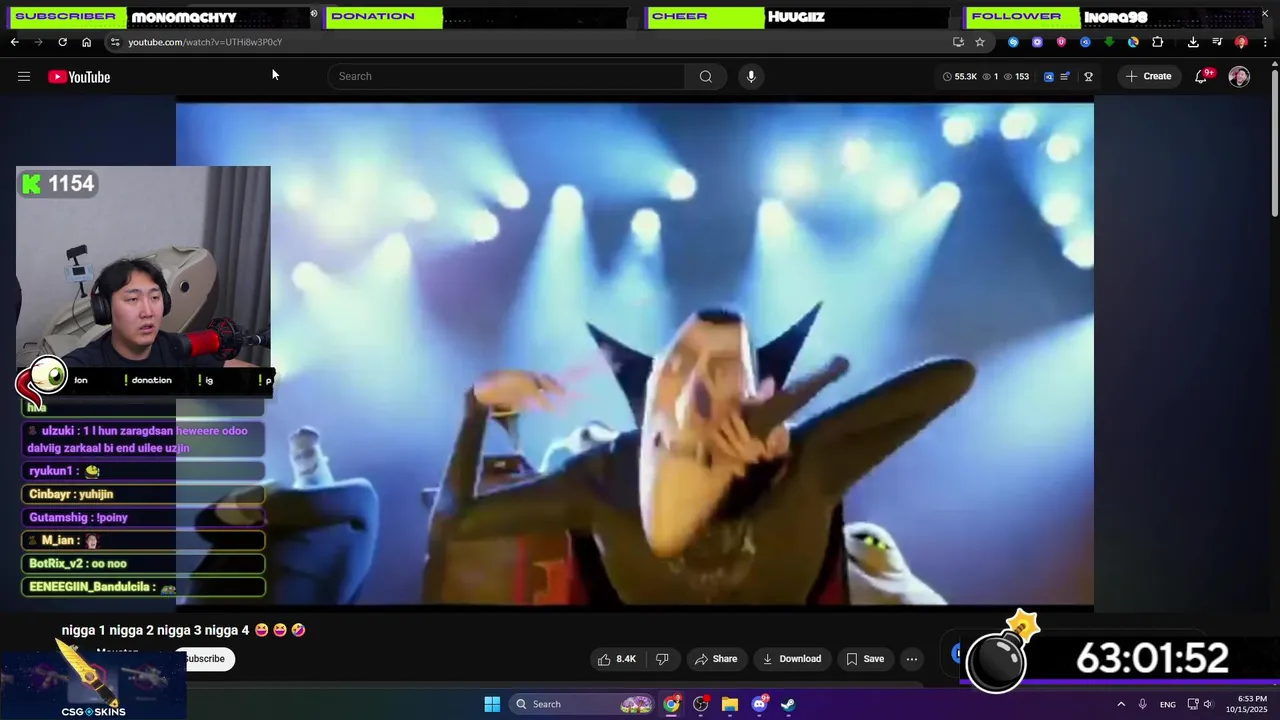Image resolution: width=1280 pixels, height=720 pixels.
Task: Subscribe to the channel
Action: 205,659
